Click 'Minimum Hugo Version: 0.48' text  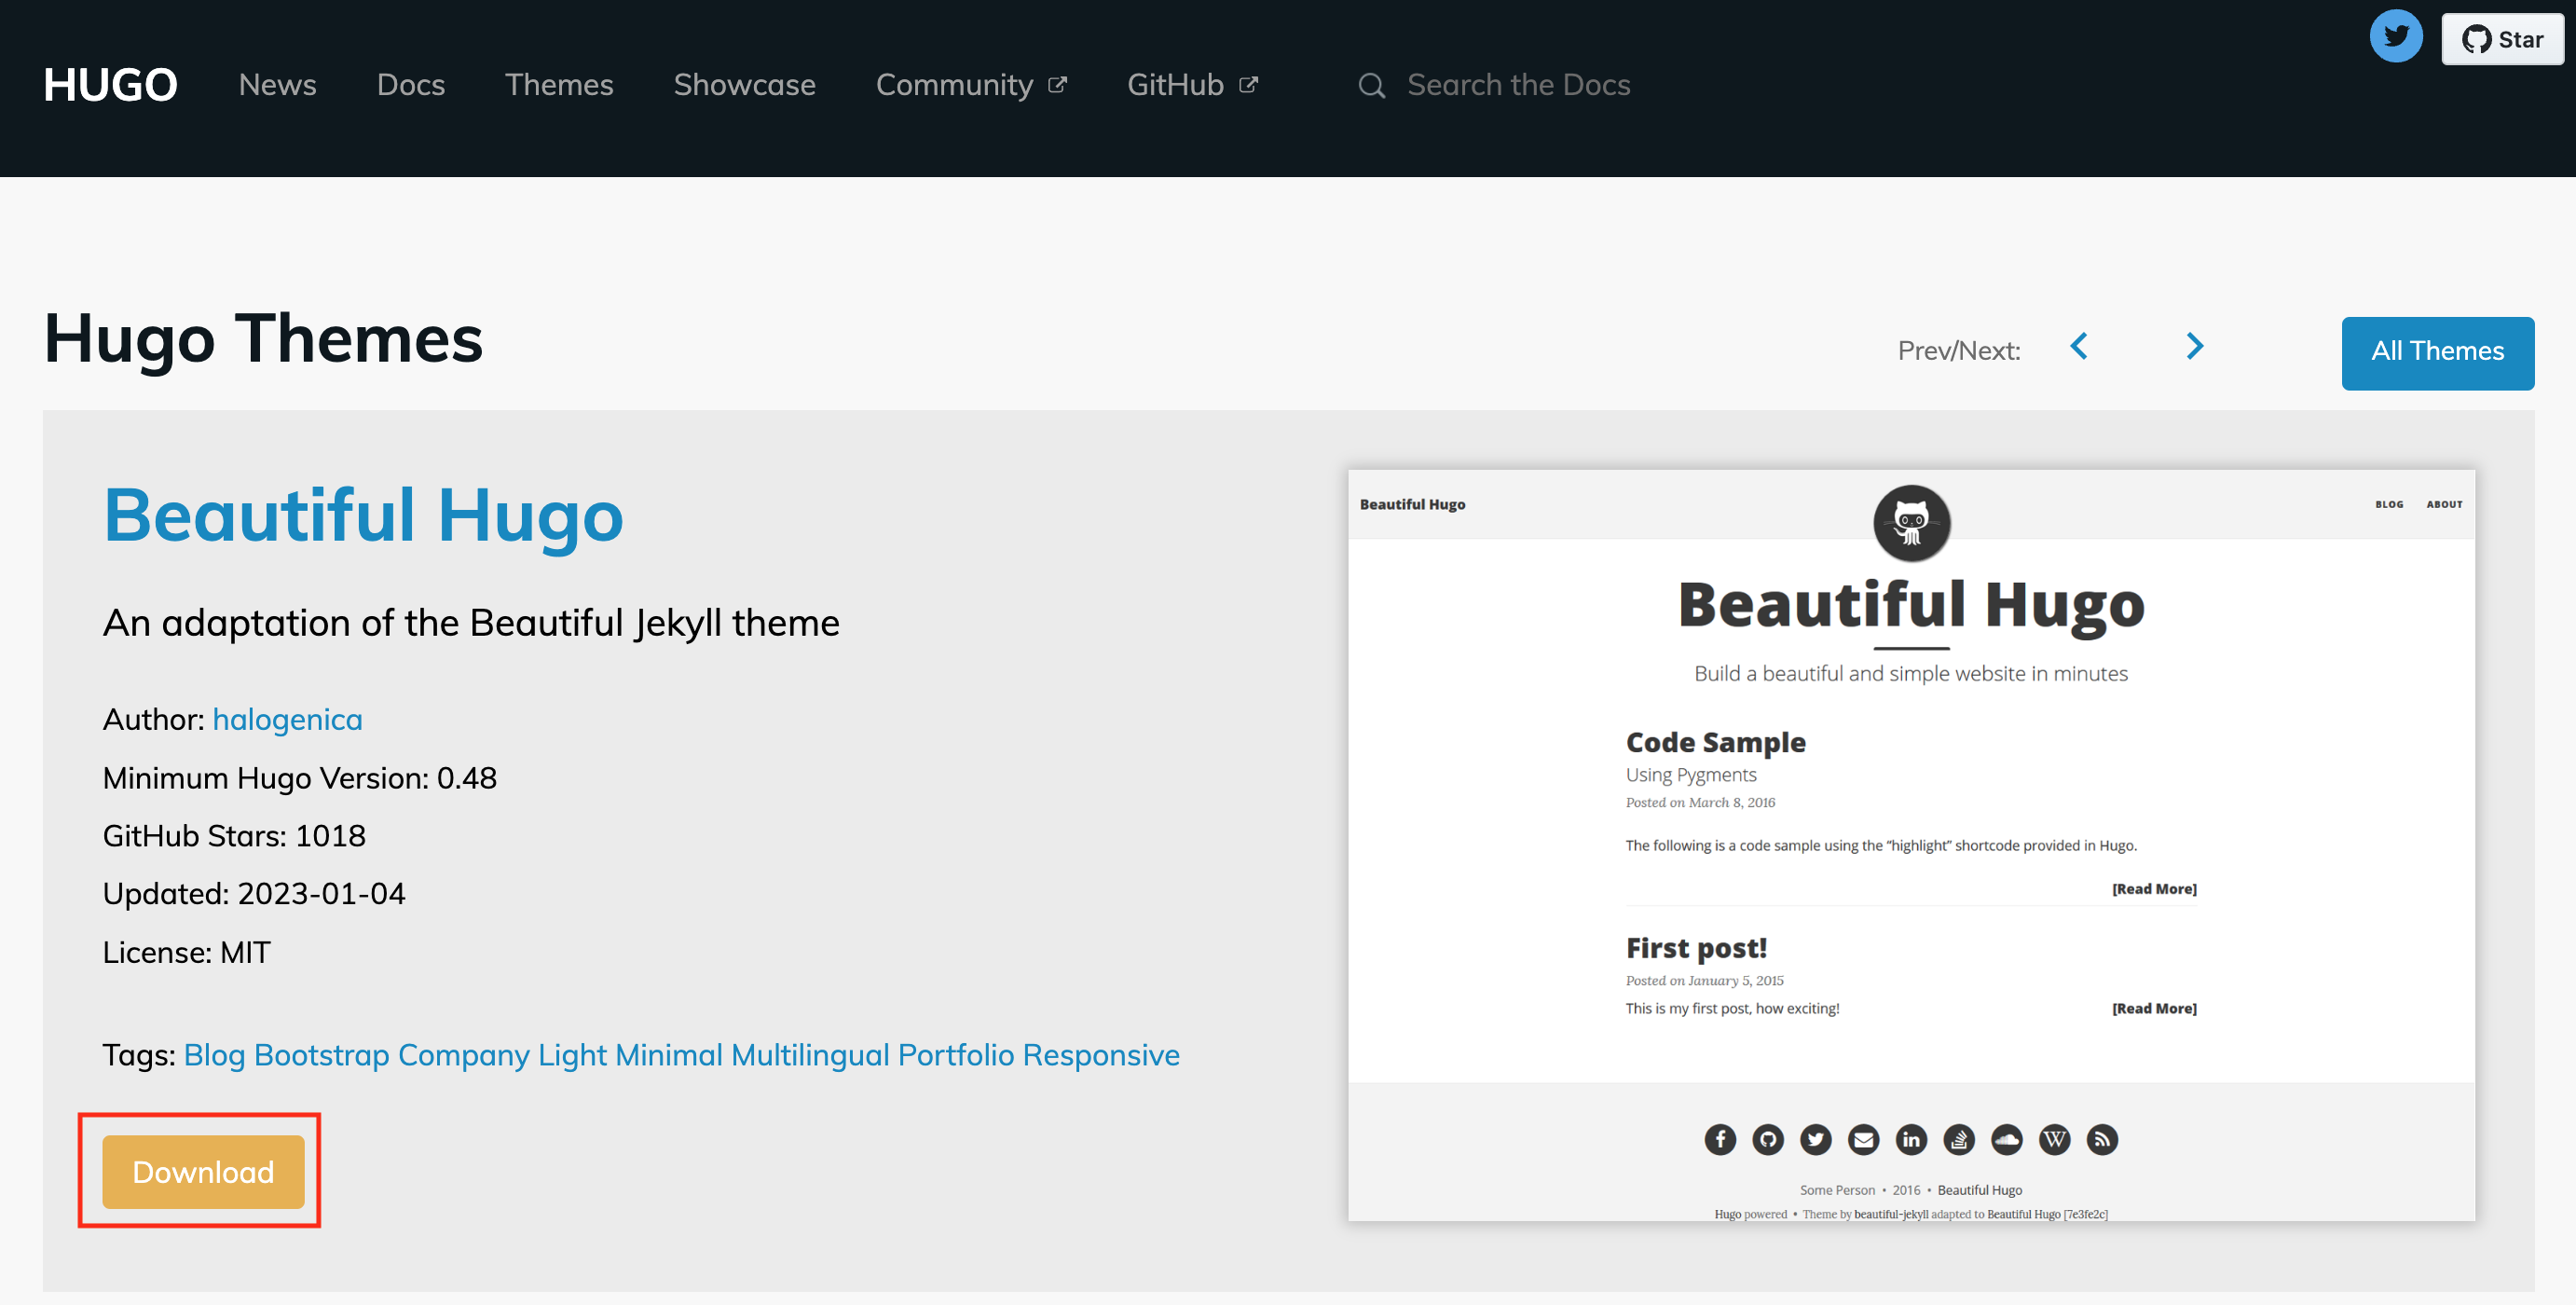pyautogui.click(x=300, y=778)
